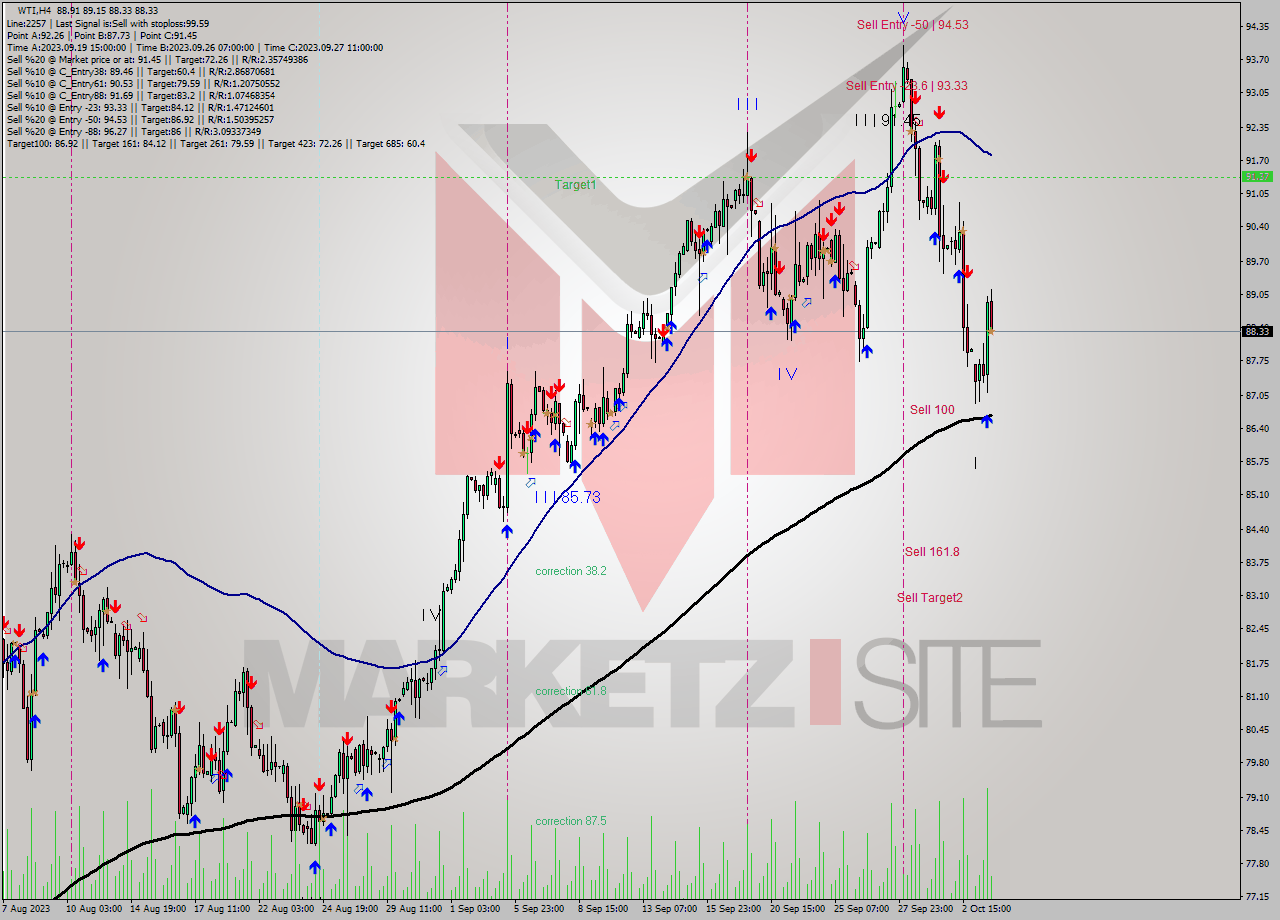
Task: Click the current price tag 88.33 on axis
Action: [1257, 331]
